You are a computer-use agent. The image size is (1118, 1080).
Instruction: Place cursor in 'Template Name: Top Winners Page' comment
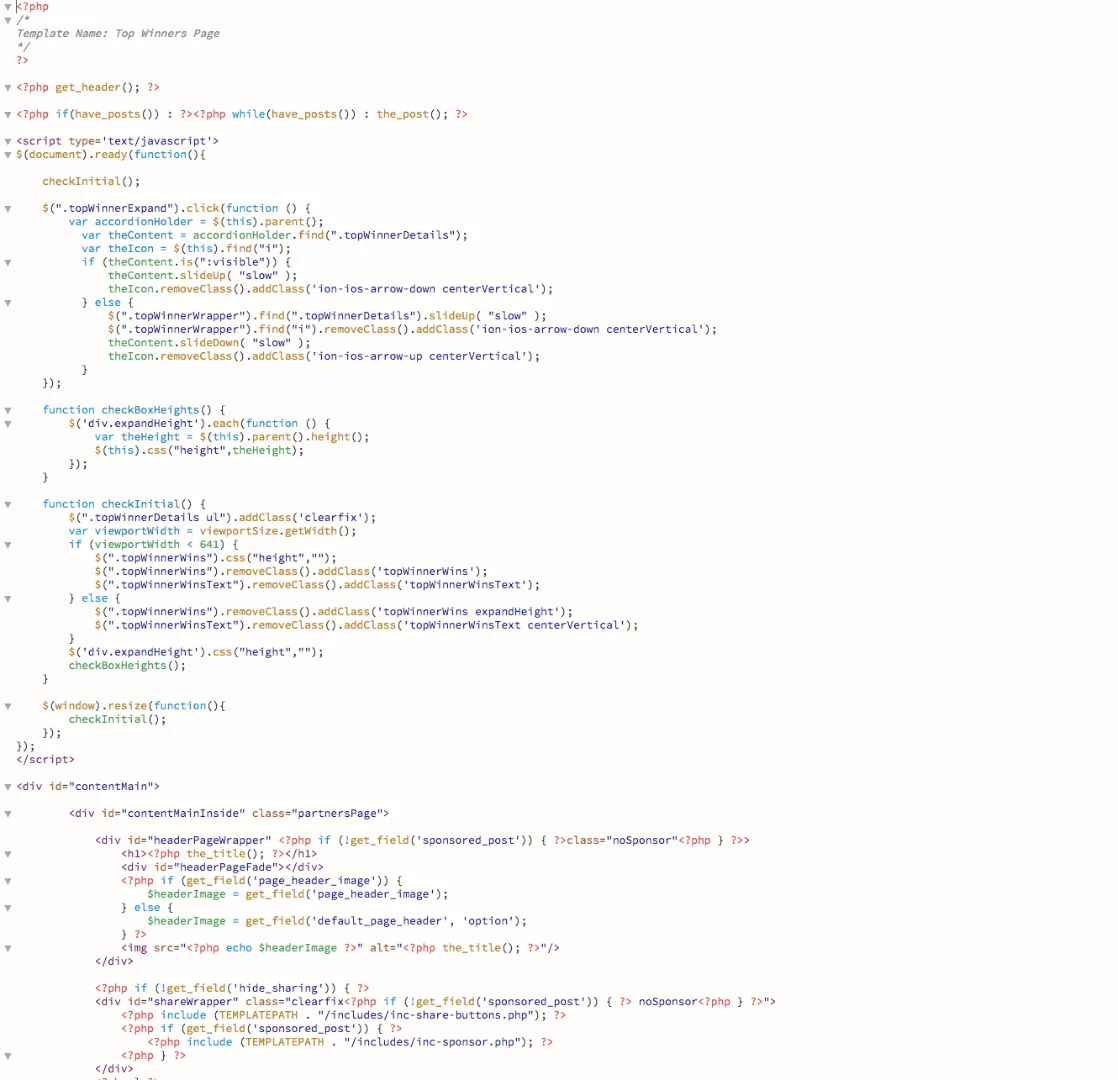coord(118,34)
